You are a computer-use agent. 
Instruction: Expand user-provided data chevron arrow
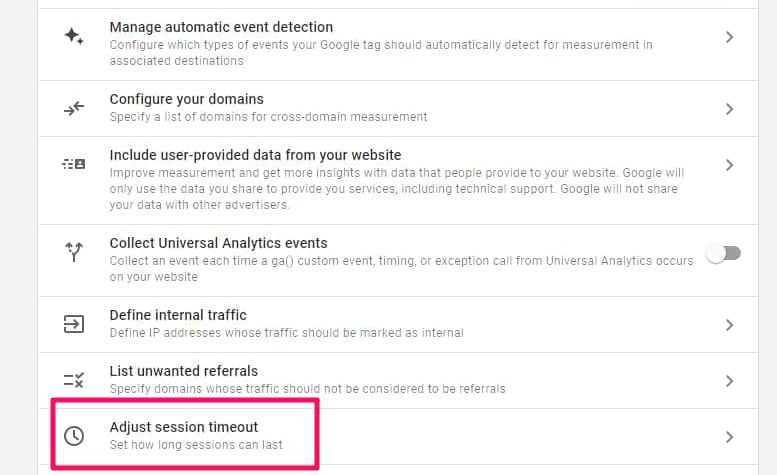pos(730,164)
